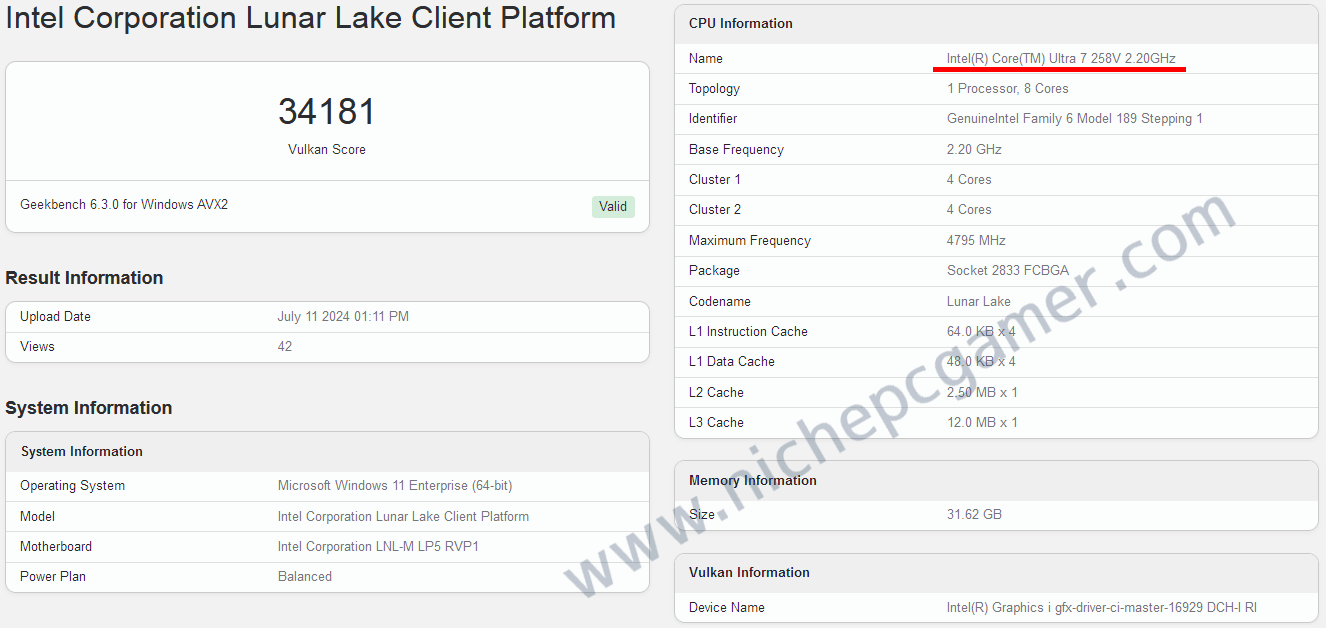Select the "L1 Instruction Cache" label
This screenshot has height=628, width=1326.
(748, 332)
